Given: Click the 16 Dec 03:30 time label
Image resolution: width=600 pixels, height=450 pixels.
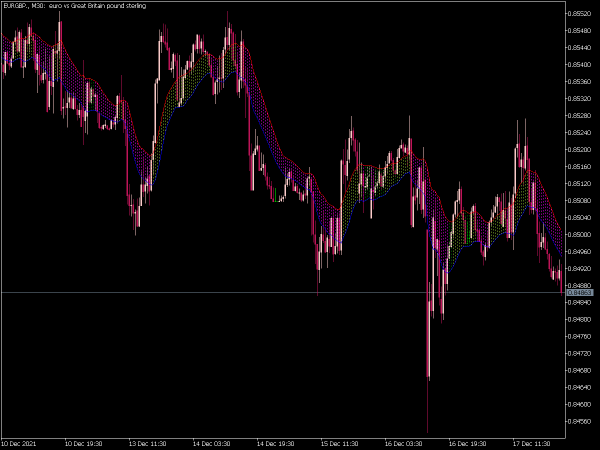Looking at the screenshot, I should pyautogui.click(x=403, y=444).
